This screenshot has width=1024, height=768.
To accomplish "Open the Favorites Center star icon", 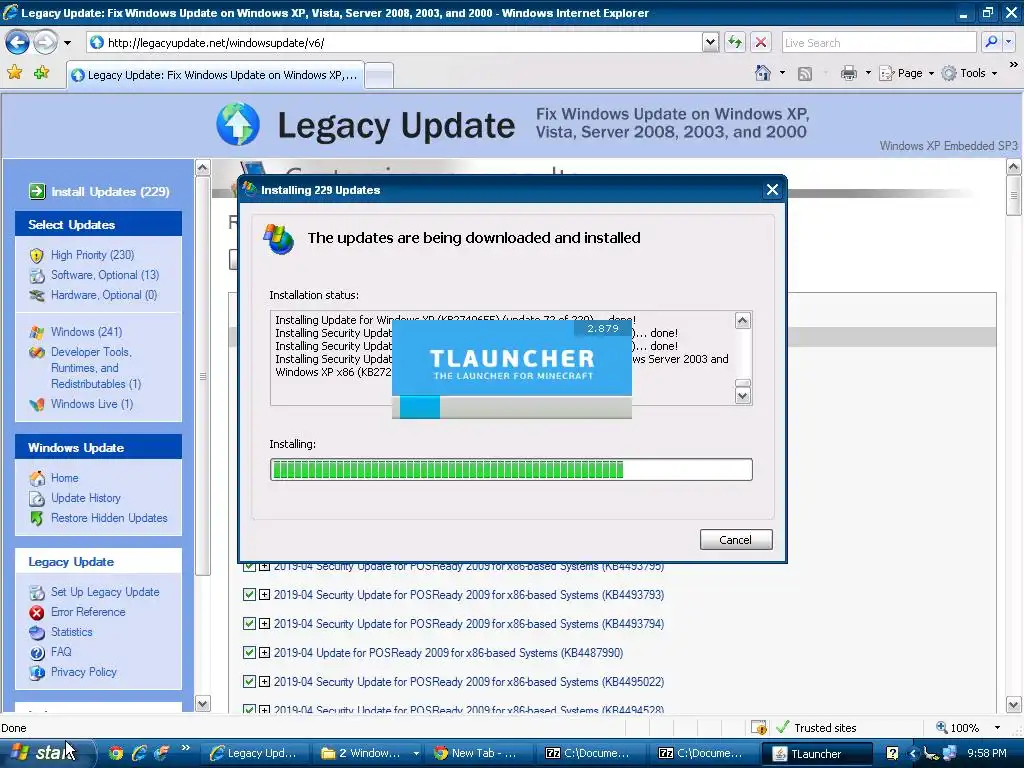I will [14, 72].
